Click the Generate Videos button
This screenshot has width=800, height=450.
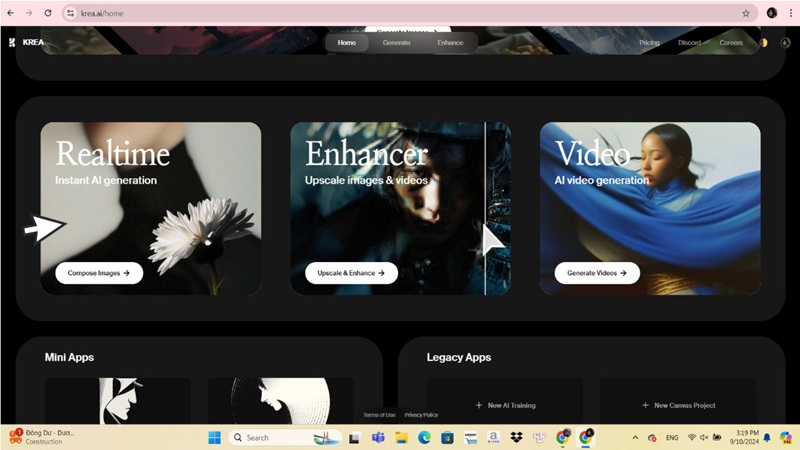597,273
